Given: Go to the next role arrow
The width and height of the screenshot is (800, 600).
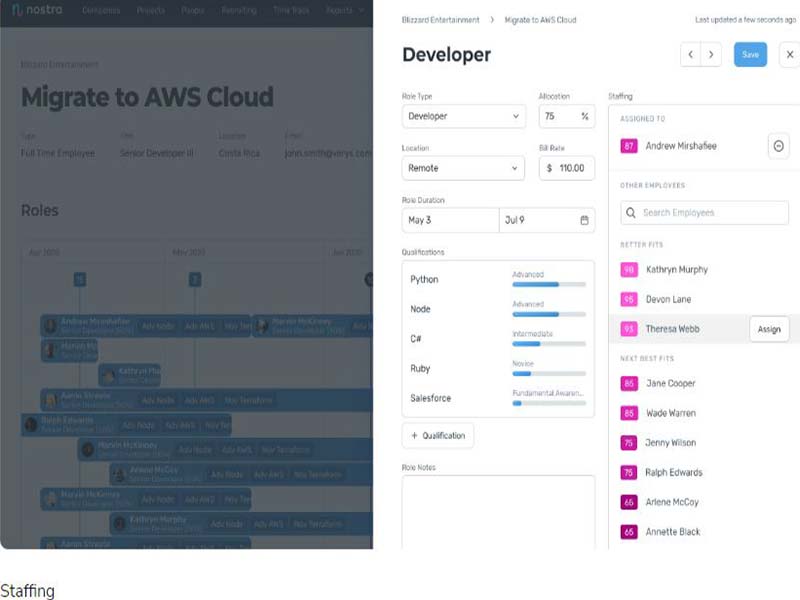Looking at the screenshot, I should click(x=711, y=55).
